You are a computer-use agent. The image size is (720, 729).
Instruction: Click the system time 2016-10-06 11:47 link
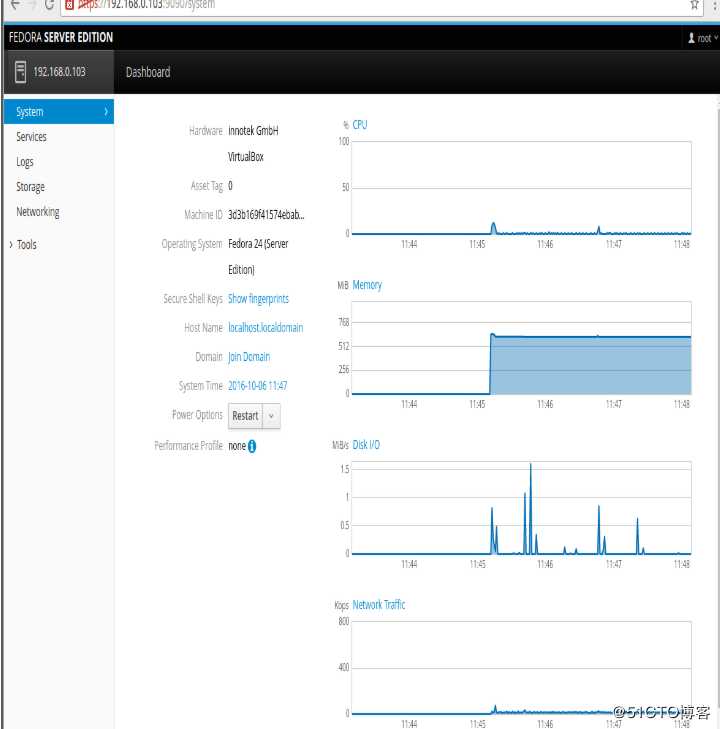click(258, 386)
